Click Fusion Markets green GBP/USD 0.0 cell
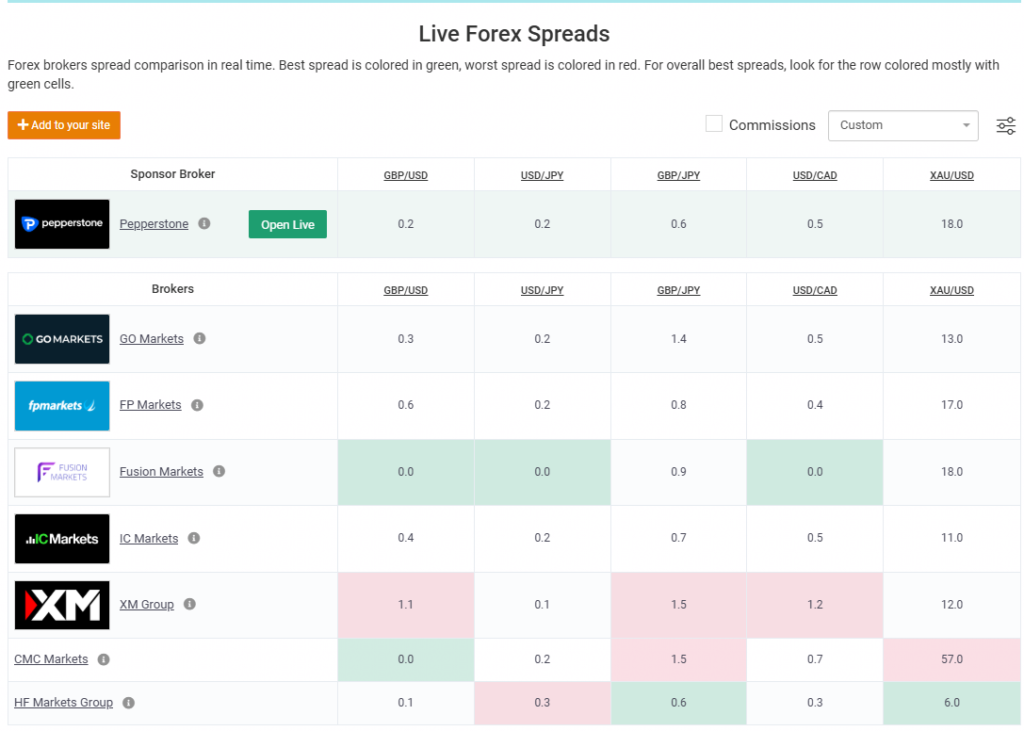 point(406,472)
